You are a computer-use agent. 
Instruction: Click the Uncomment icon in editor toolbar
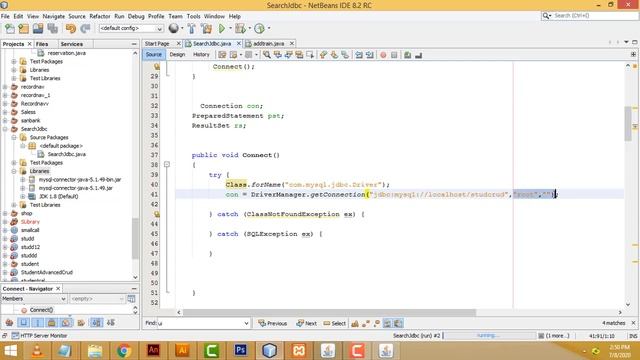(x=418, y=55)
